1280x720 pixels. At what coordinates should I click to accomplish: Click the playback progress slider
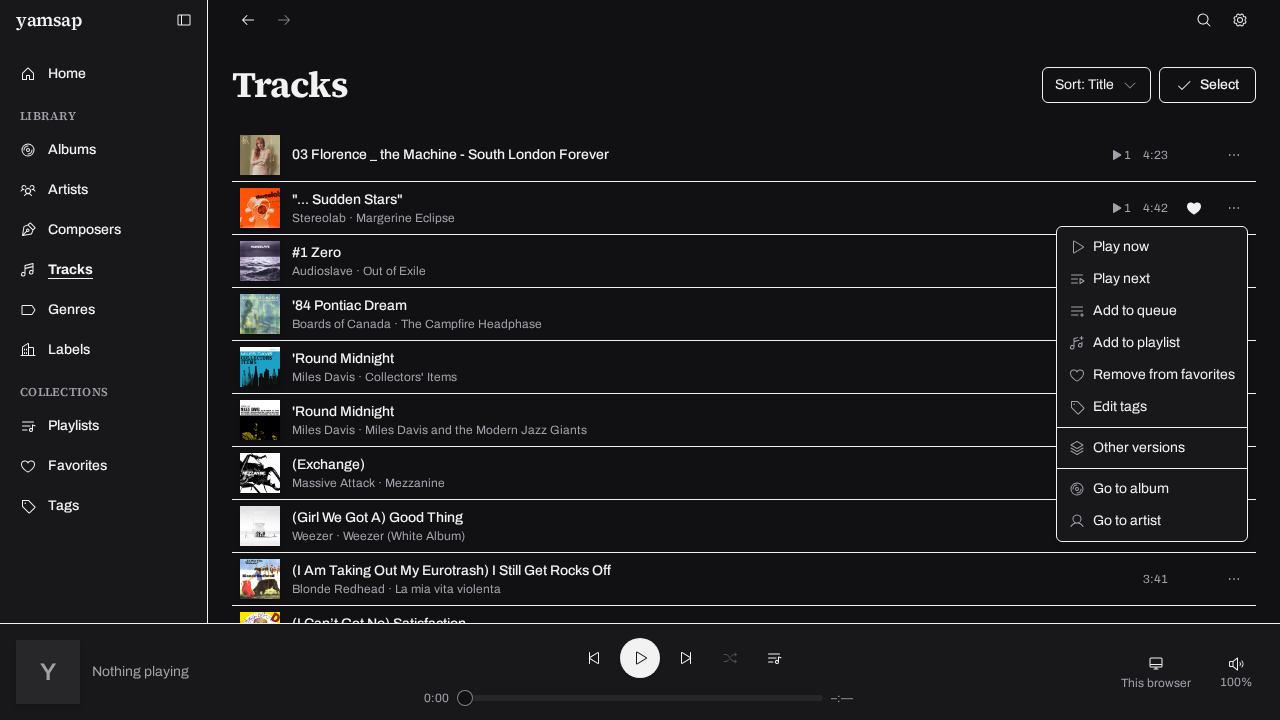[640, 698]
